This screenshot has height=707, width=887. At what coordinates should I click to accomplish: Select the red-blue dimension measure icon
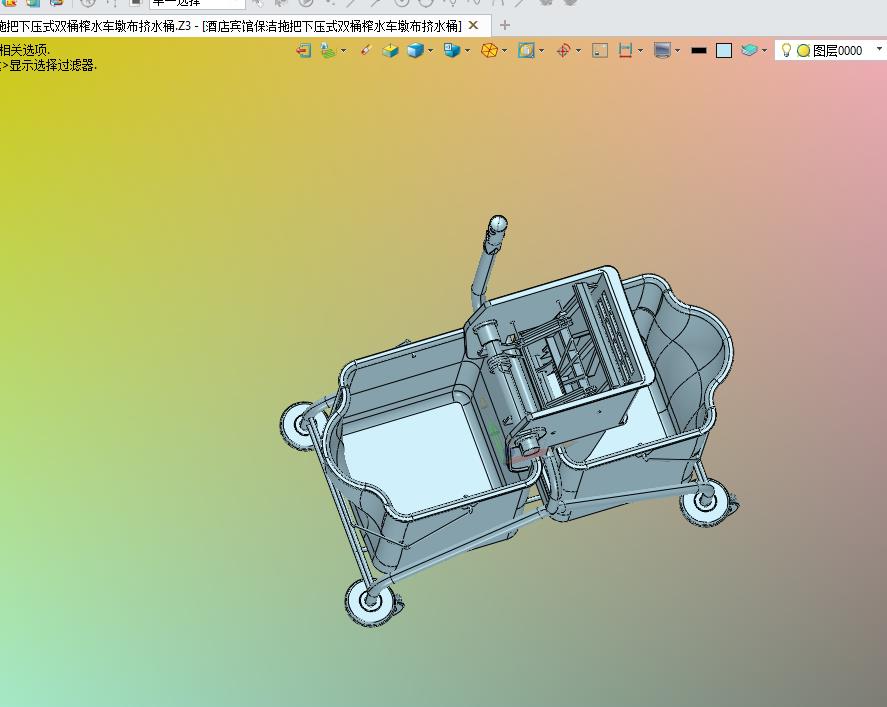pos(625,50)
